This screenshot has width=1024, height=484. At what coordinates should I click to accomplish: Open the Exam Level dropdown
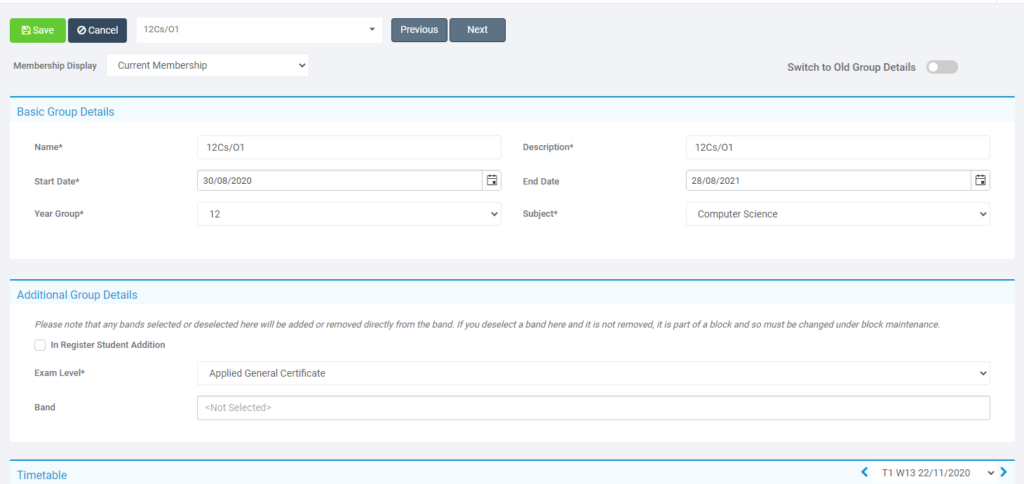point(594,374)
